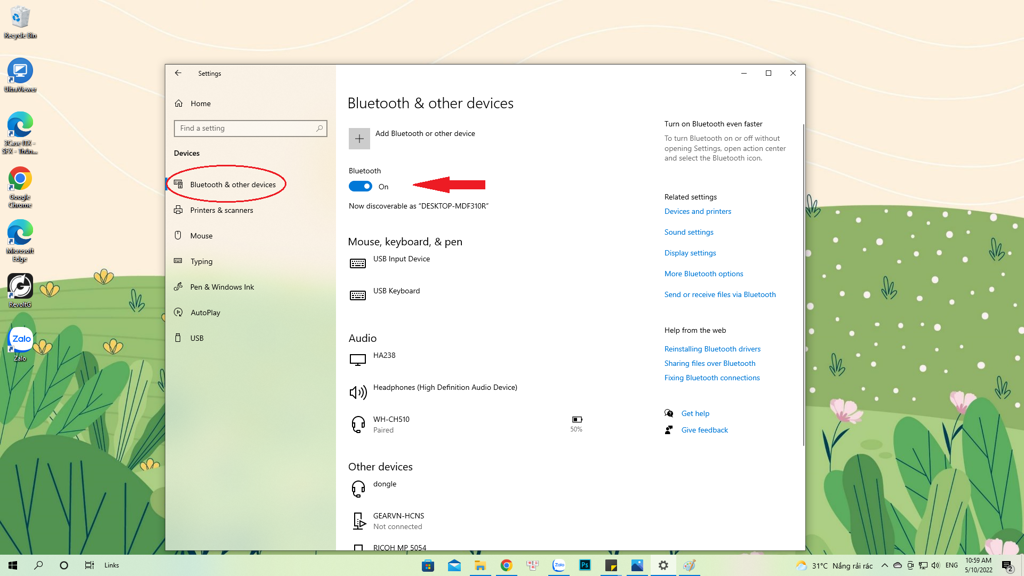Select the USB Keyboard device icon

[x=358, y=295]
